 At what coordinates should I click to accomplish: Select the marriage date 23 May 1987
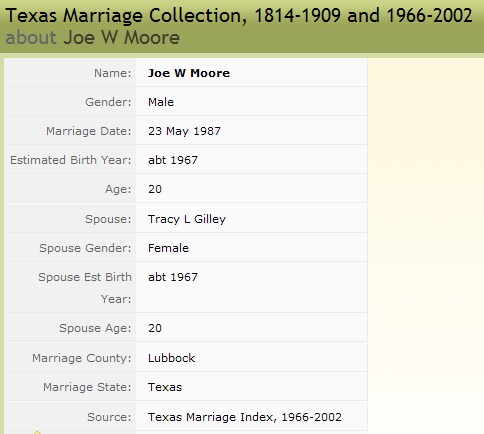184,131
